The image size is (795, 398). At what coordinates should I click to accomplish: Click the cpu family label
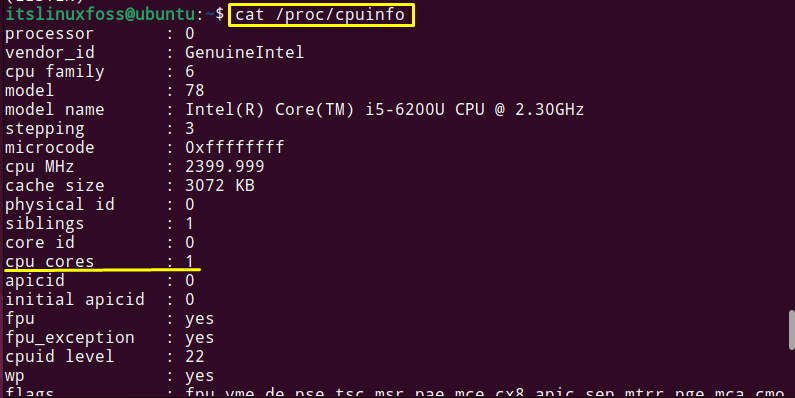[54, 71]
